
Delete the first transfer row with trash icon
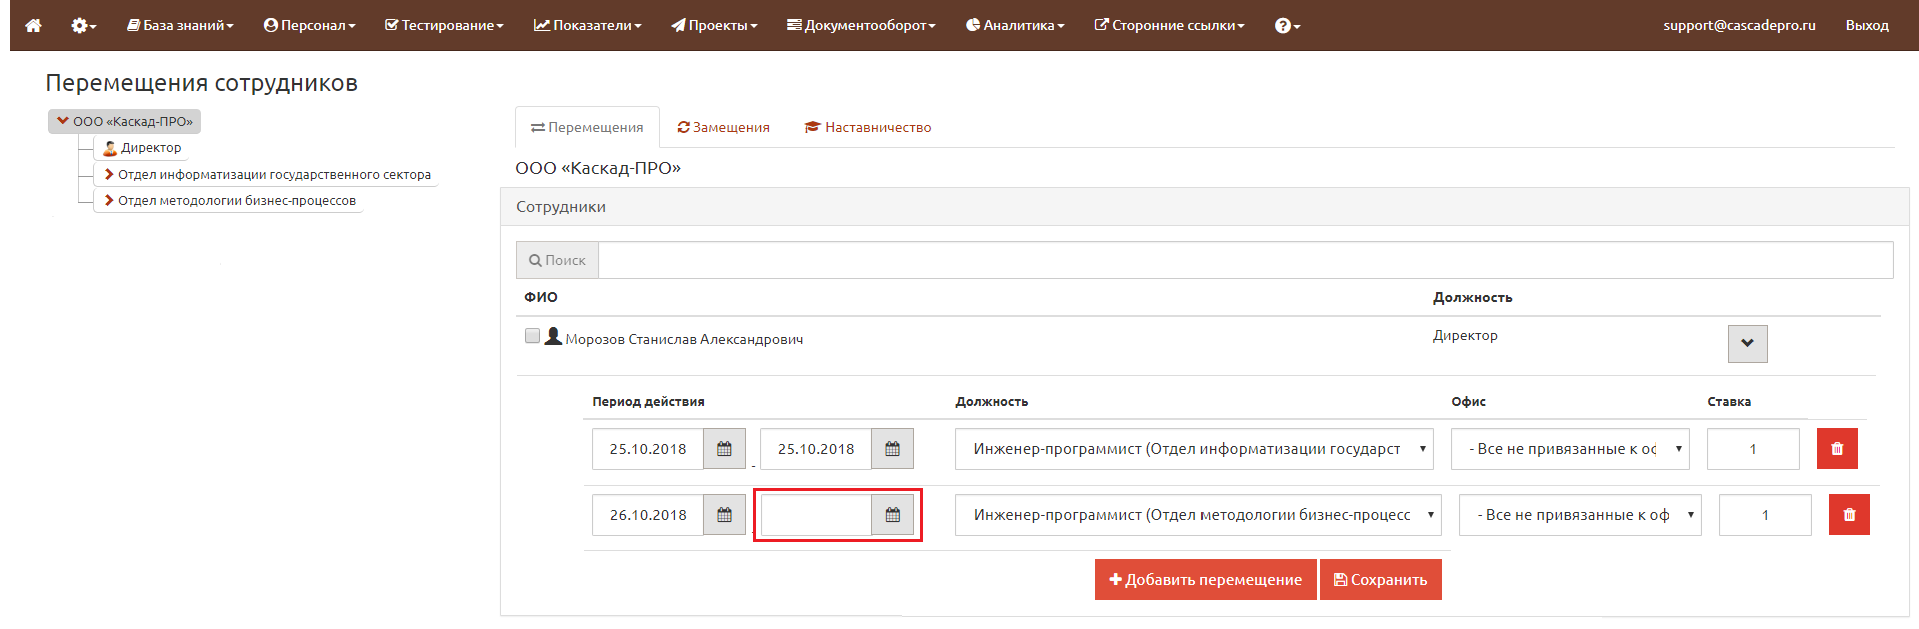coord(1837,449)
